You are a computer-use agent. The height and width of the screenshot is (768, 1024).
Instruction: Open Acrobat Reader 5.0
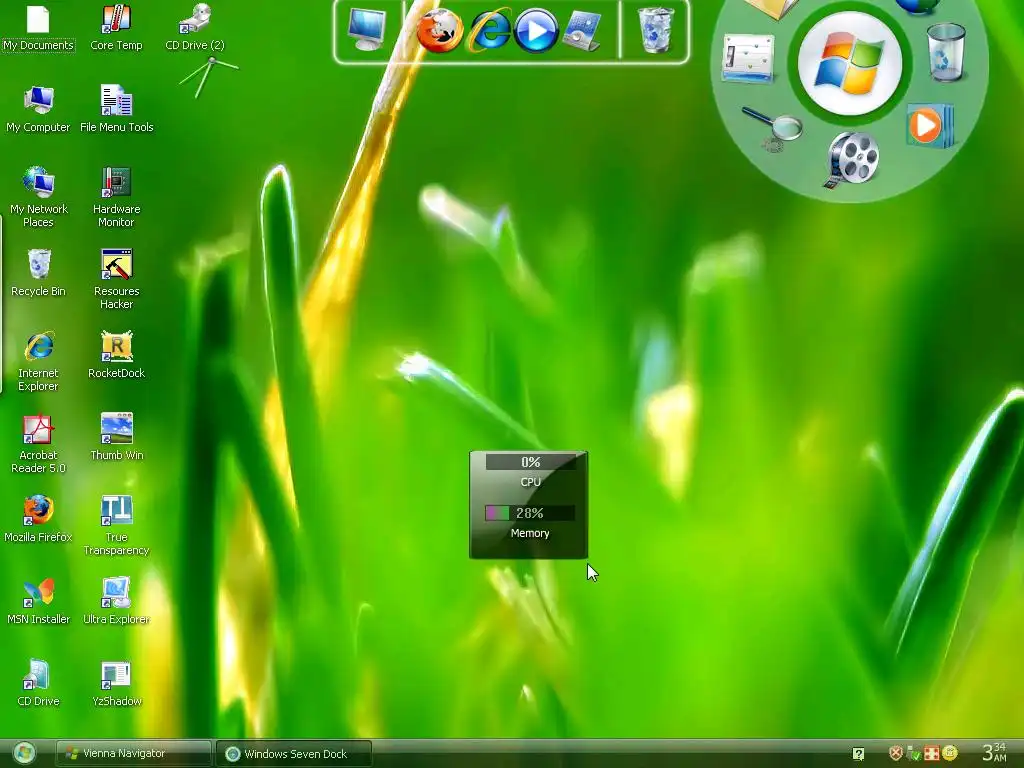click(x=38, y=444)
